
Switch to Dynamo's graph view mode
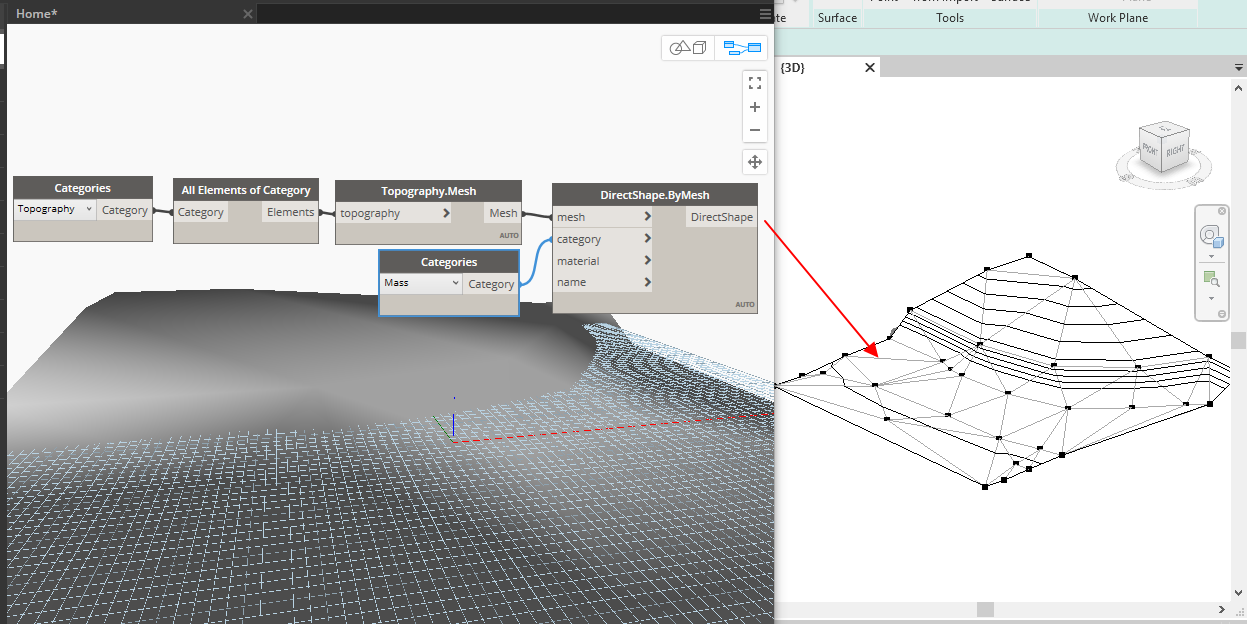pyautogui.click(x=742, y=47)
